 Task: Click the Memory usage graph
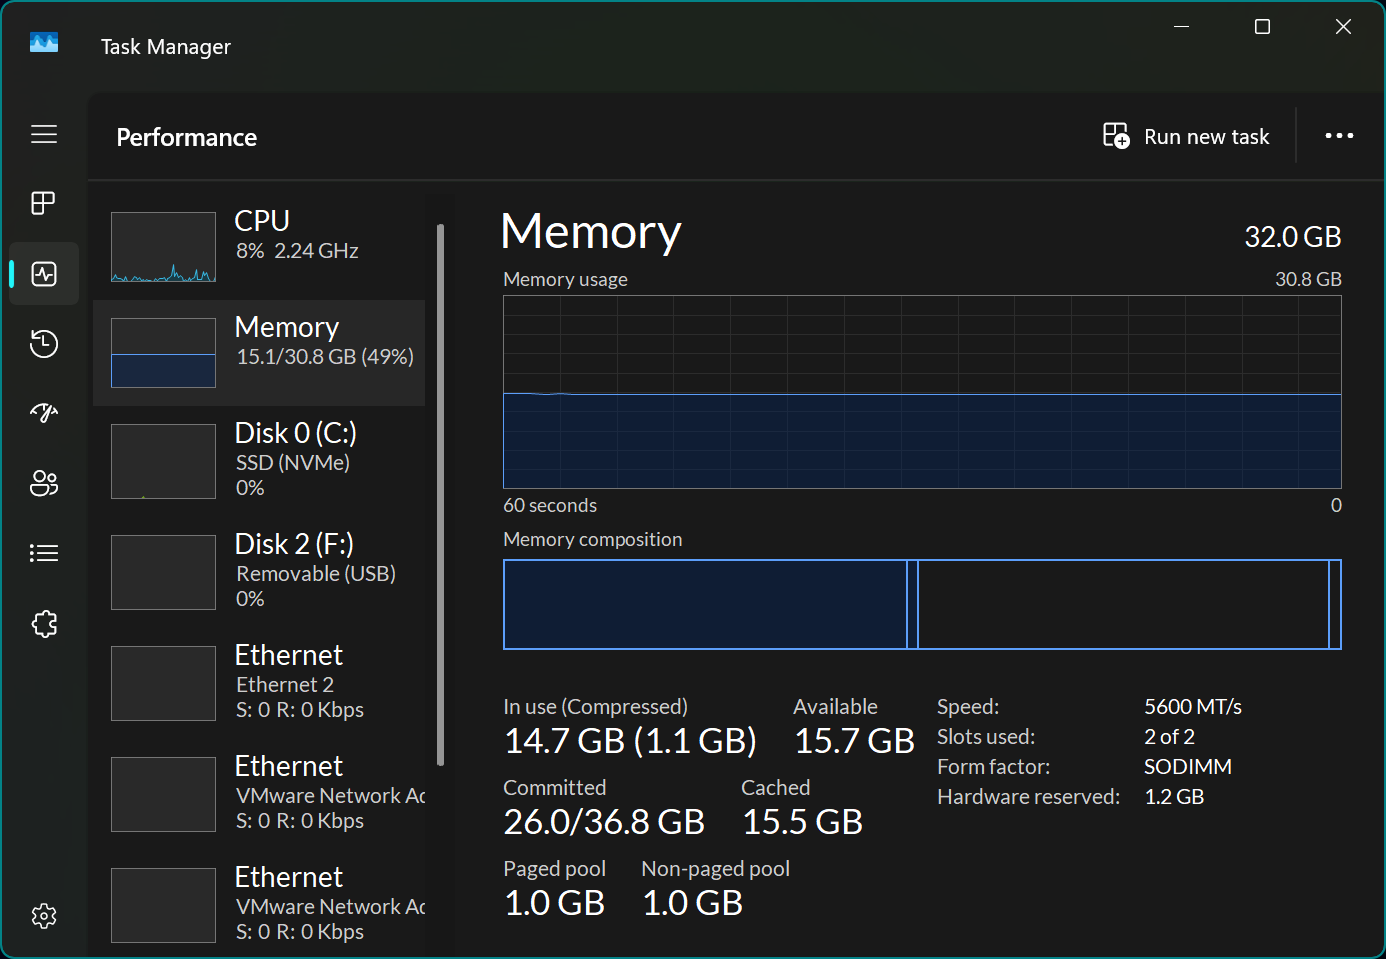922,392
